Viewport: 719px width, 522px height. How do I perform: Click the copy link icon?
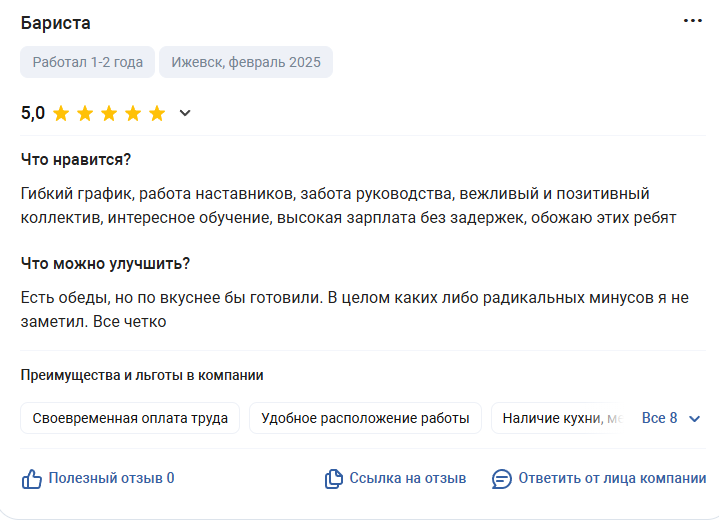pos(334,479)
